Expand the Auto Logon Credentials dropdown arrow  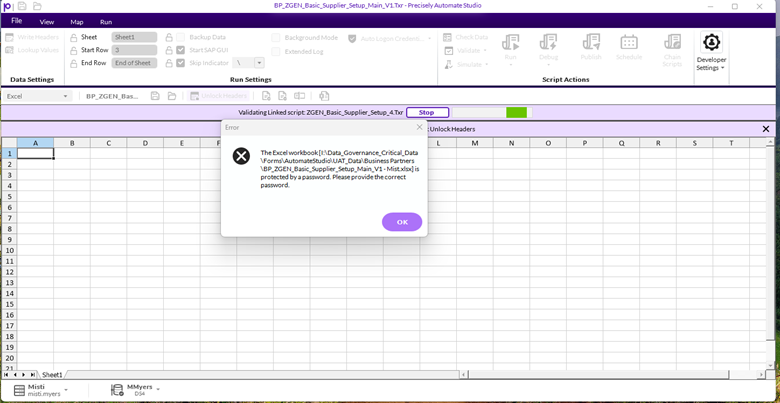pyautogui.click(x=429, y=38)
